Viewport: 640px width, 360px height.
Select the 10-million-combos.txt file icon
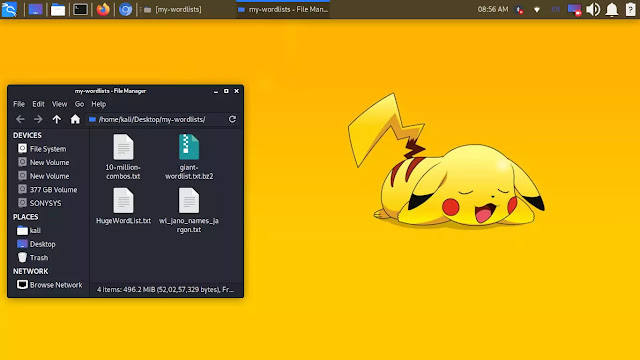click(123, 147)
